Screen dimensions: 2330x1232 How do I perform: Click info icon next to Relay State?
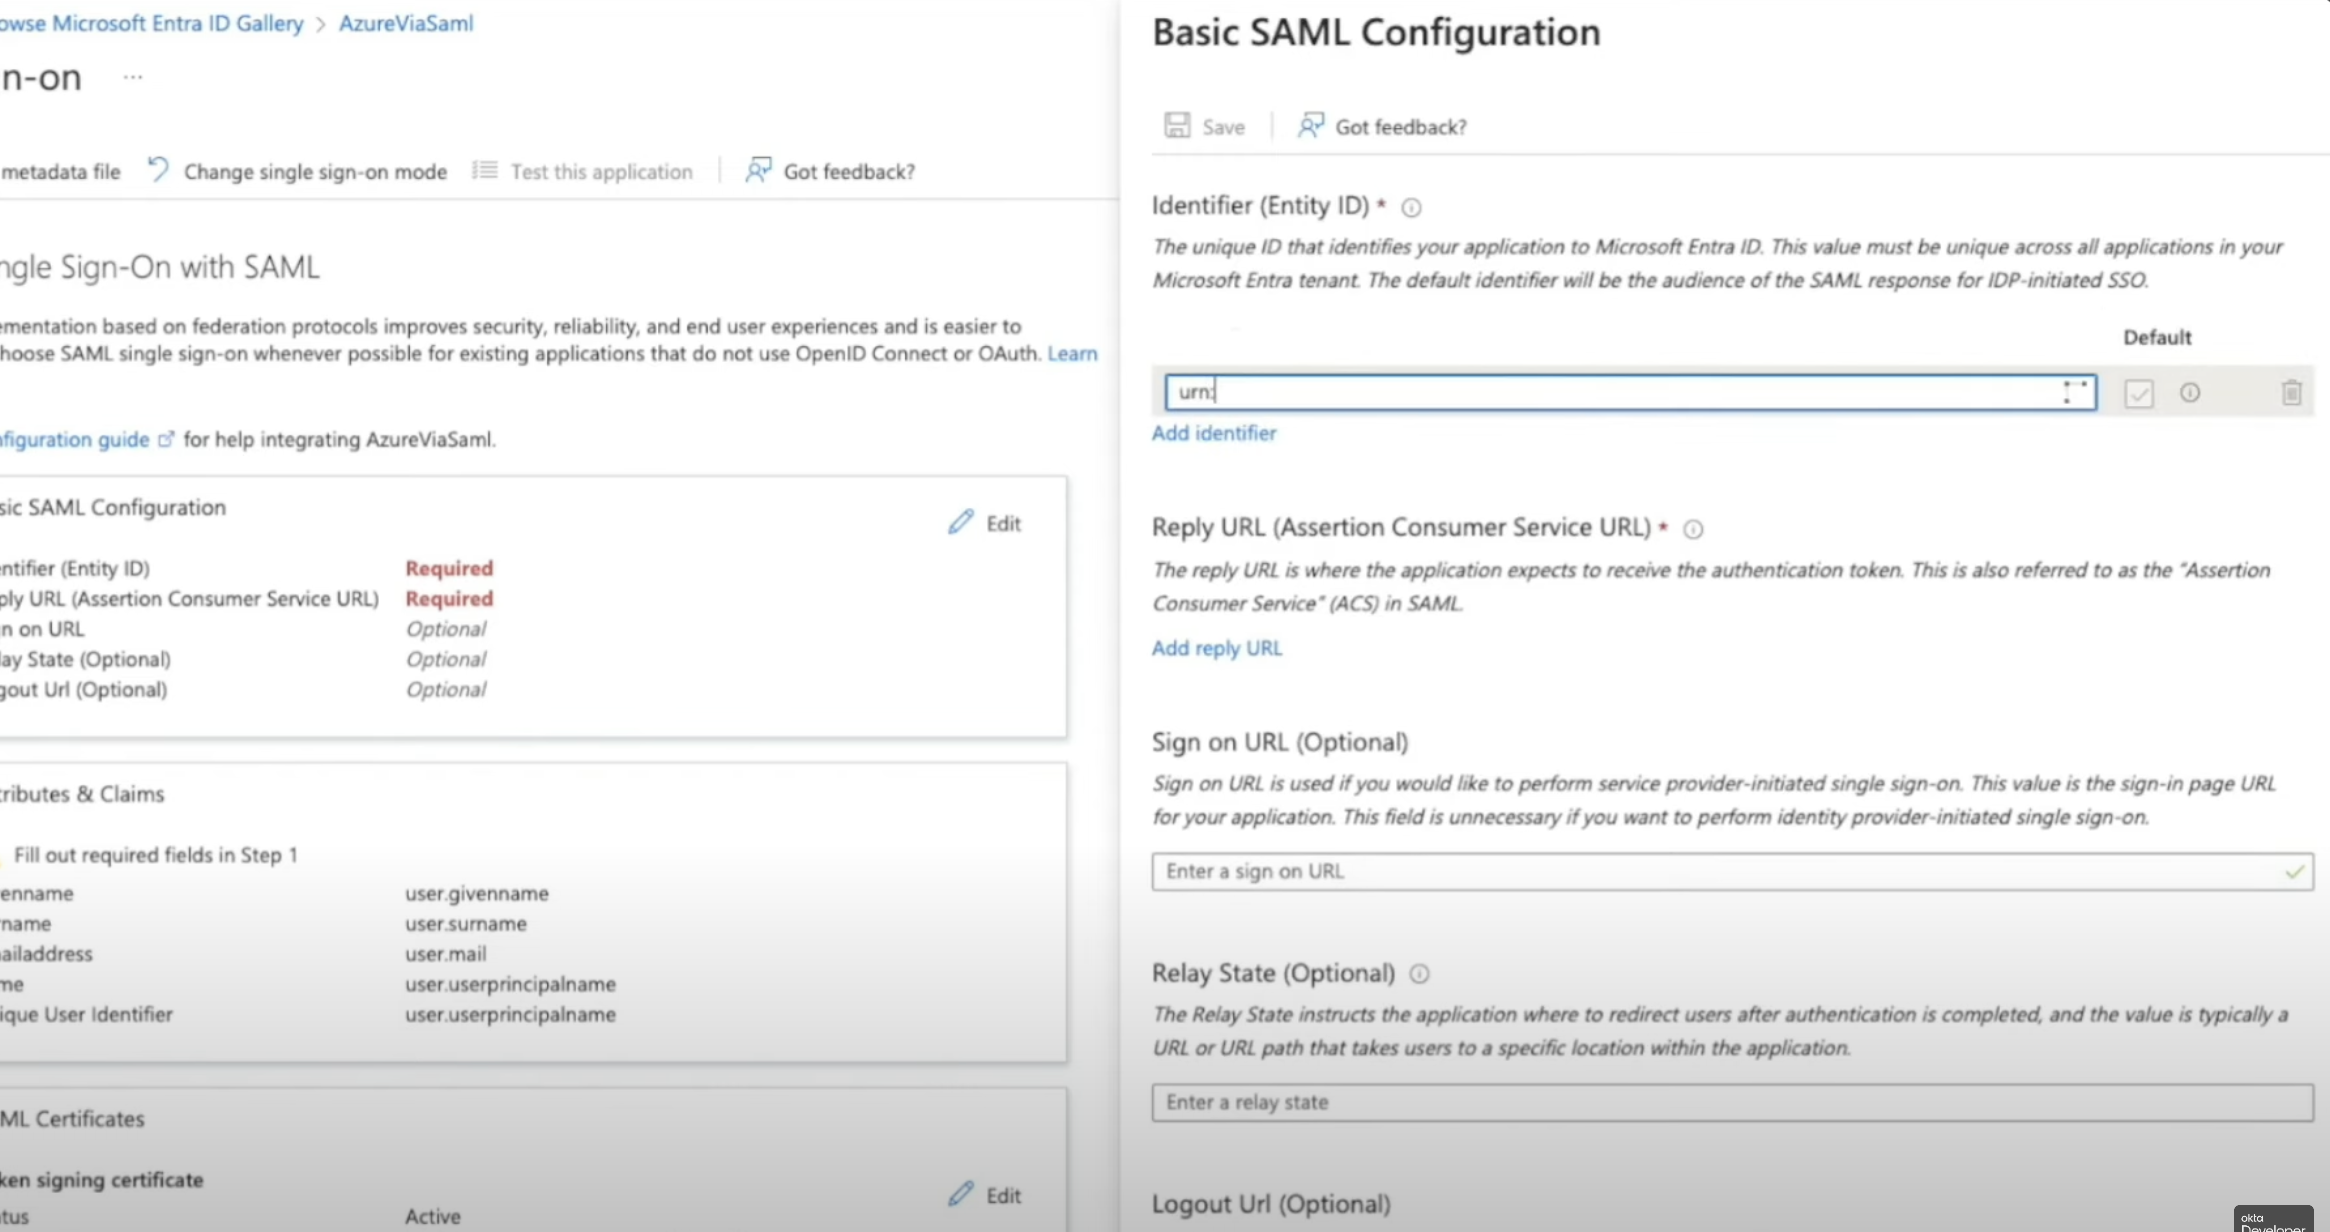click(x=1419, y=974)
